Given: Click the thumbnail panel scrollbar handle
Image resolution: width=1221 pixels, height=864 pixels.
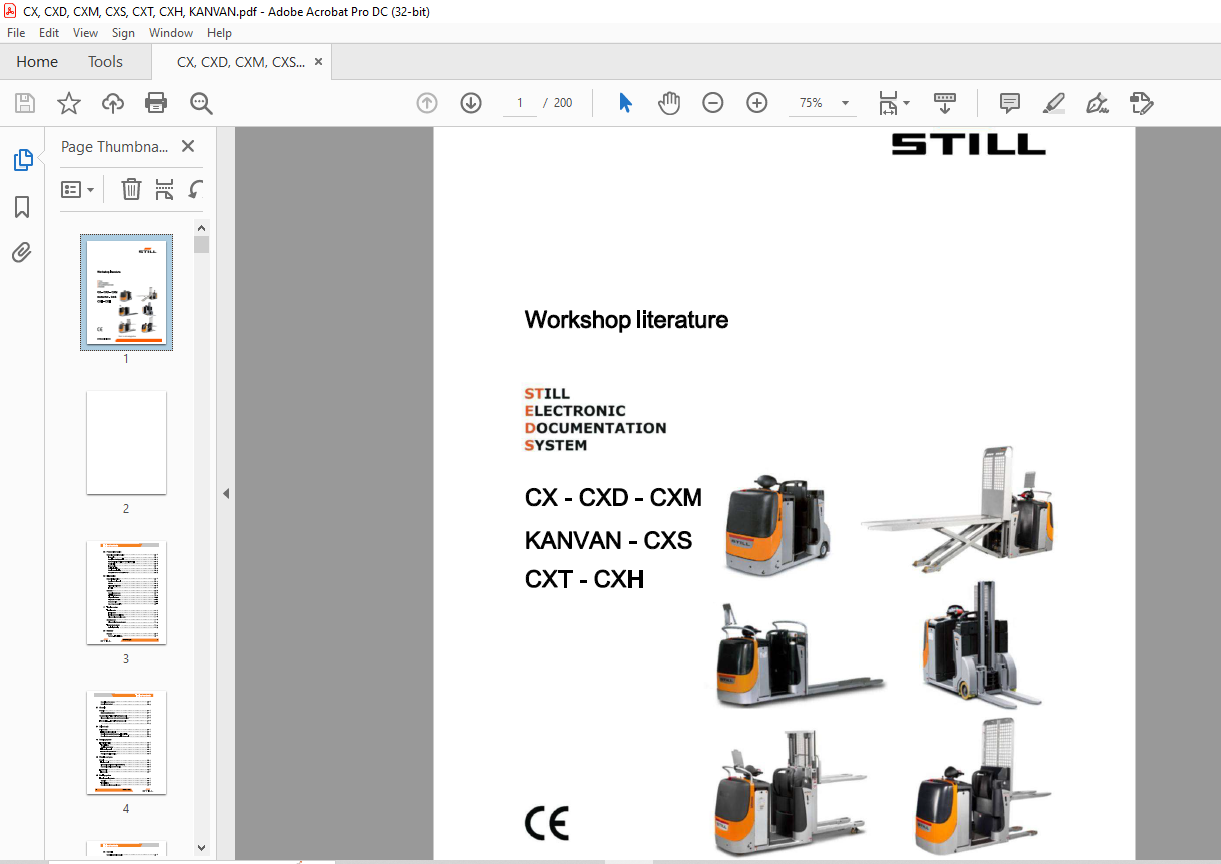Looking at the screenshot, I should pyautogui.click(x=202, y=245).
